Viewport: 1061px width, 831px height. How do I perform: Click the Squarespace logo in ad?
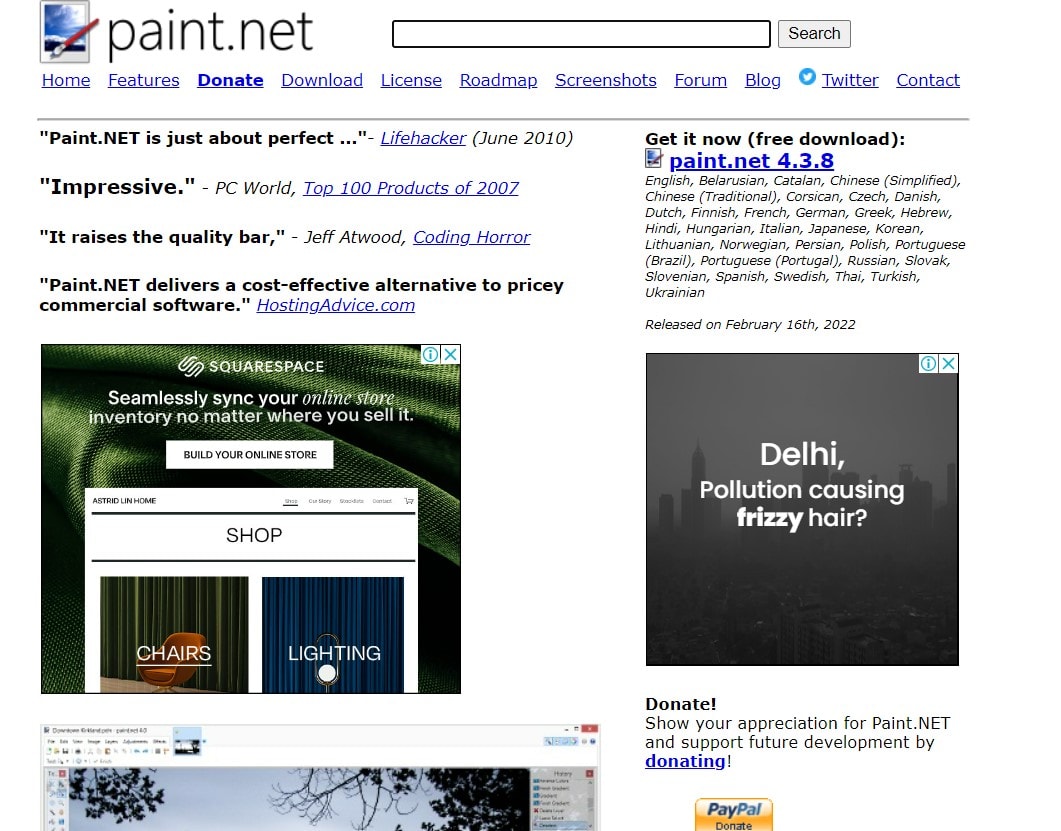[x=251, y=366]
